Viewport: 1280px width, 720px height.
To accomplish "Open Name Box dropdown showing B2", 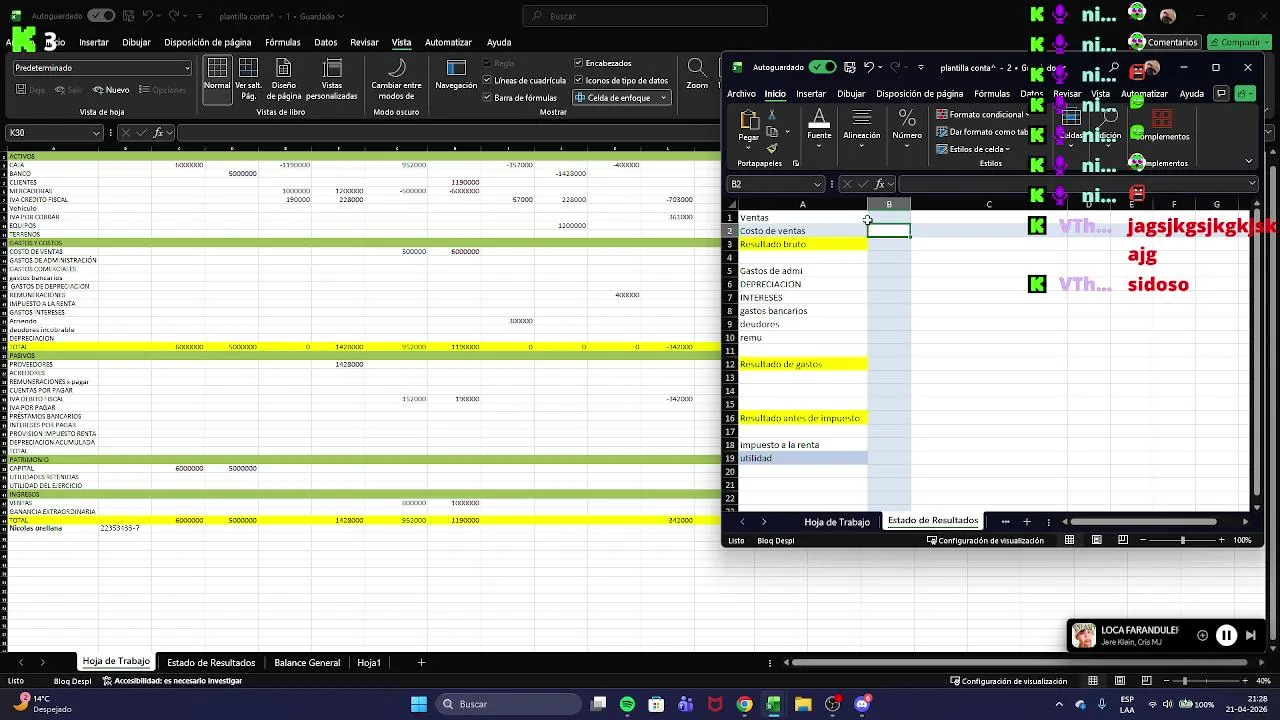I will click(817, 184).
